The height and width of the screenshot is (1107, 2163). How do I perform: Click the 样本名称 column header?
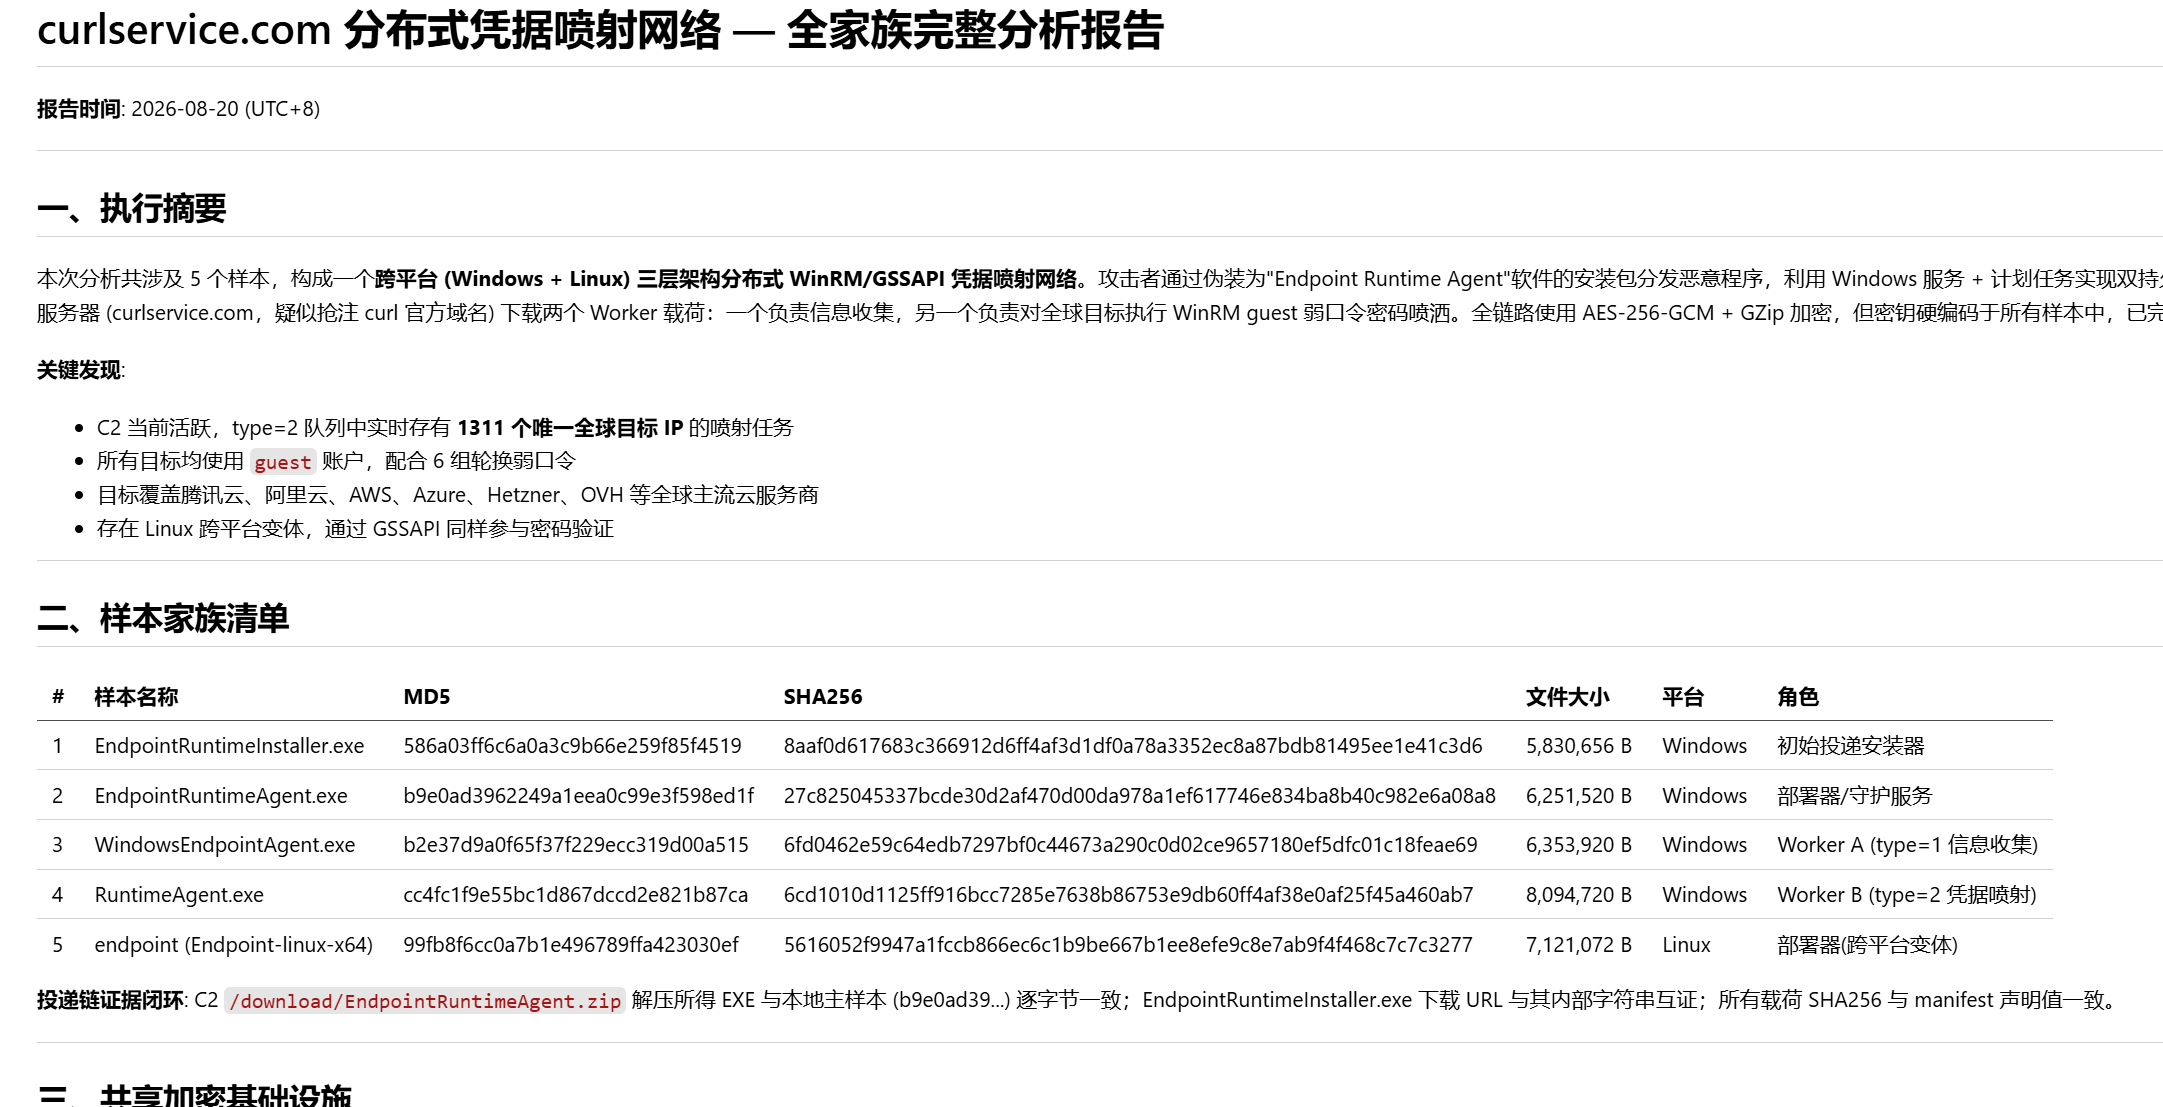click(x=136, y=697)
